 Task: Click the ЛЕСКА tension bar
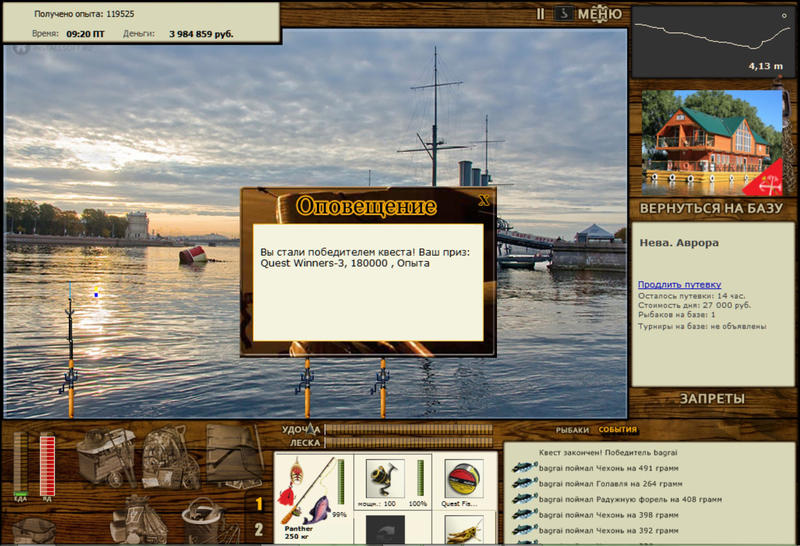point(408,442)
